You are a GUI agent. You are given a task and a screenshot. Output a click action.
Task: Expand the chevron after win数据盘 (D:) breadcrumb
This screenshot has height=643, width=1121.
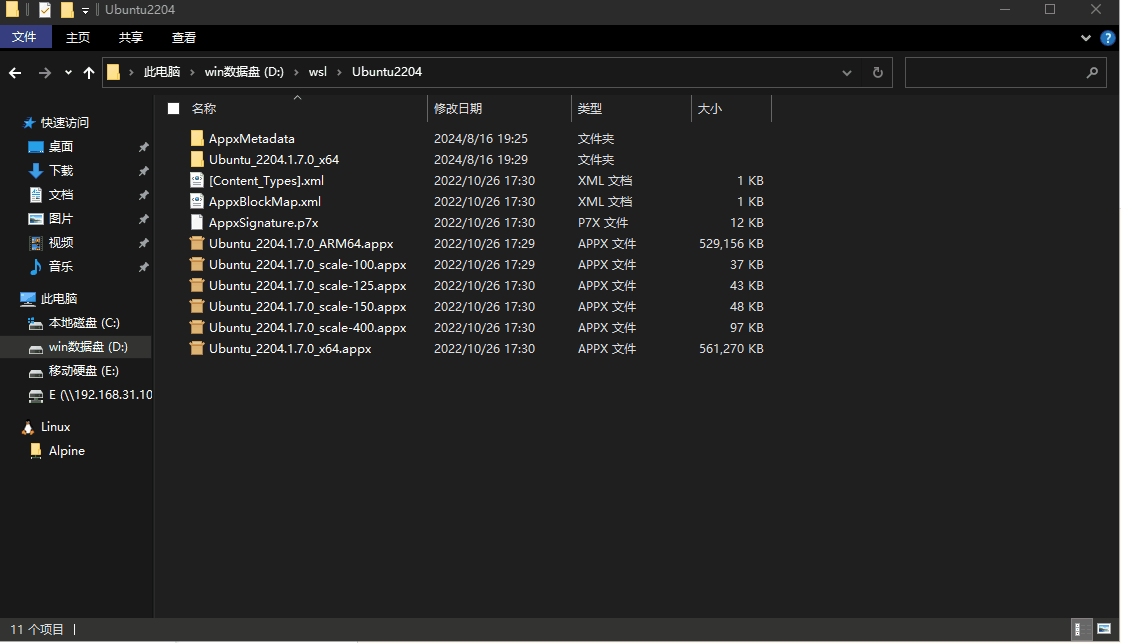pos(296,72)
